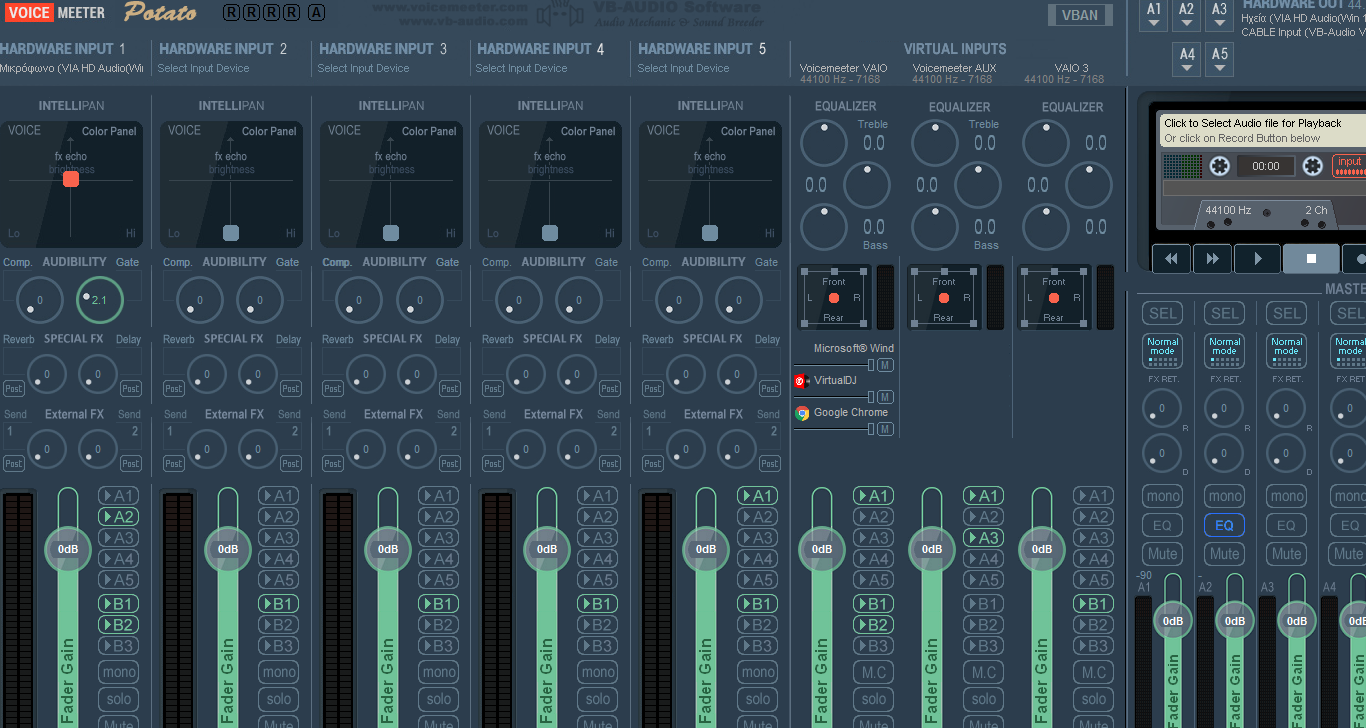Disable A2 bus routing on Hardware Input 1
This screenshot has height=728, width=1366.
coord(118,517)
